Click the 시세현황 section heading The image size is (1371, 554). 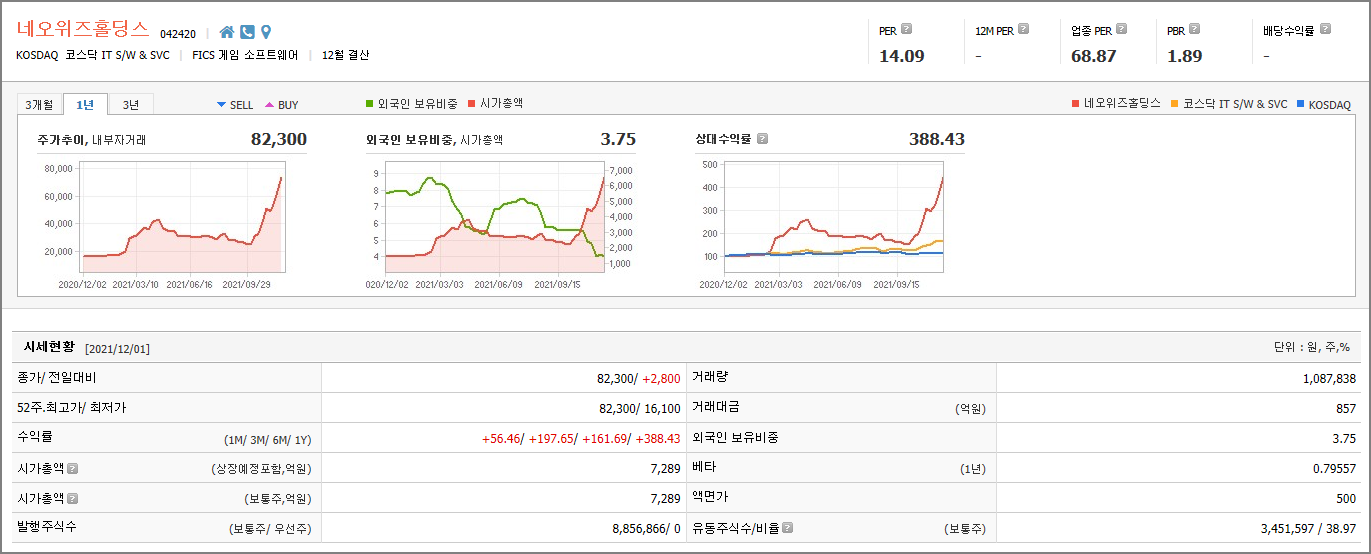[x=49, y=347]
